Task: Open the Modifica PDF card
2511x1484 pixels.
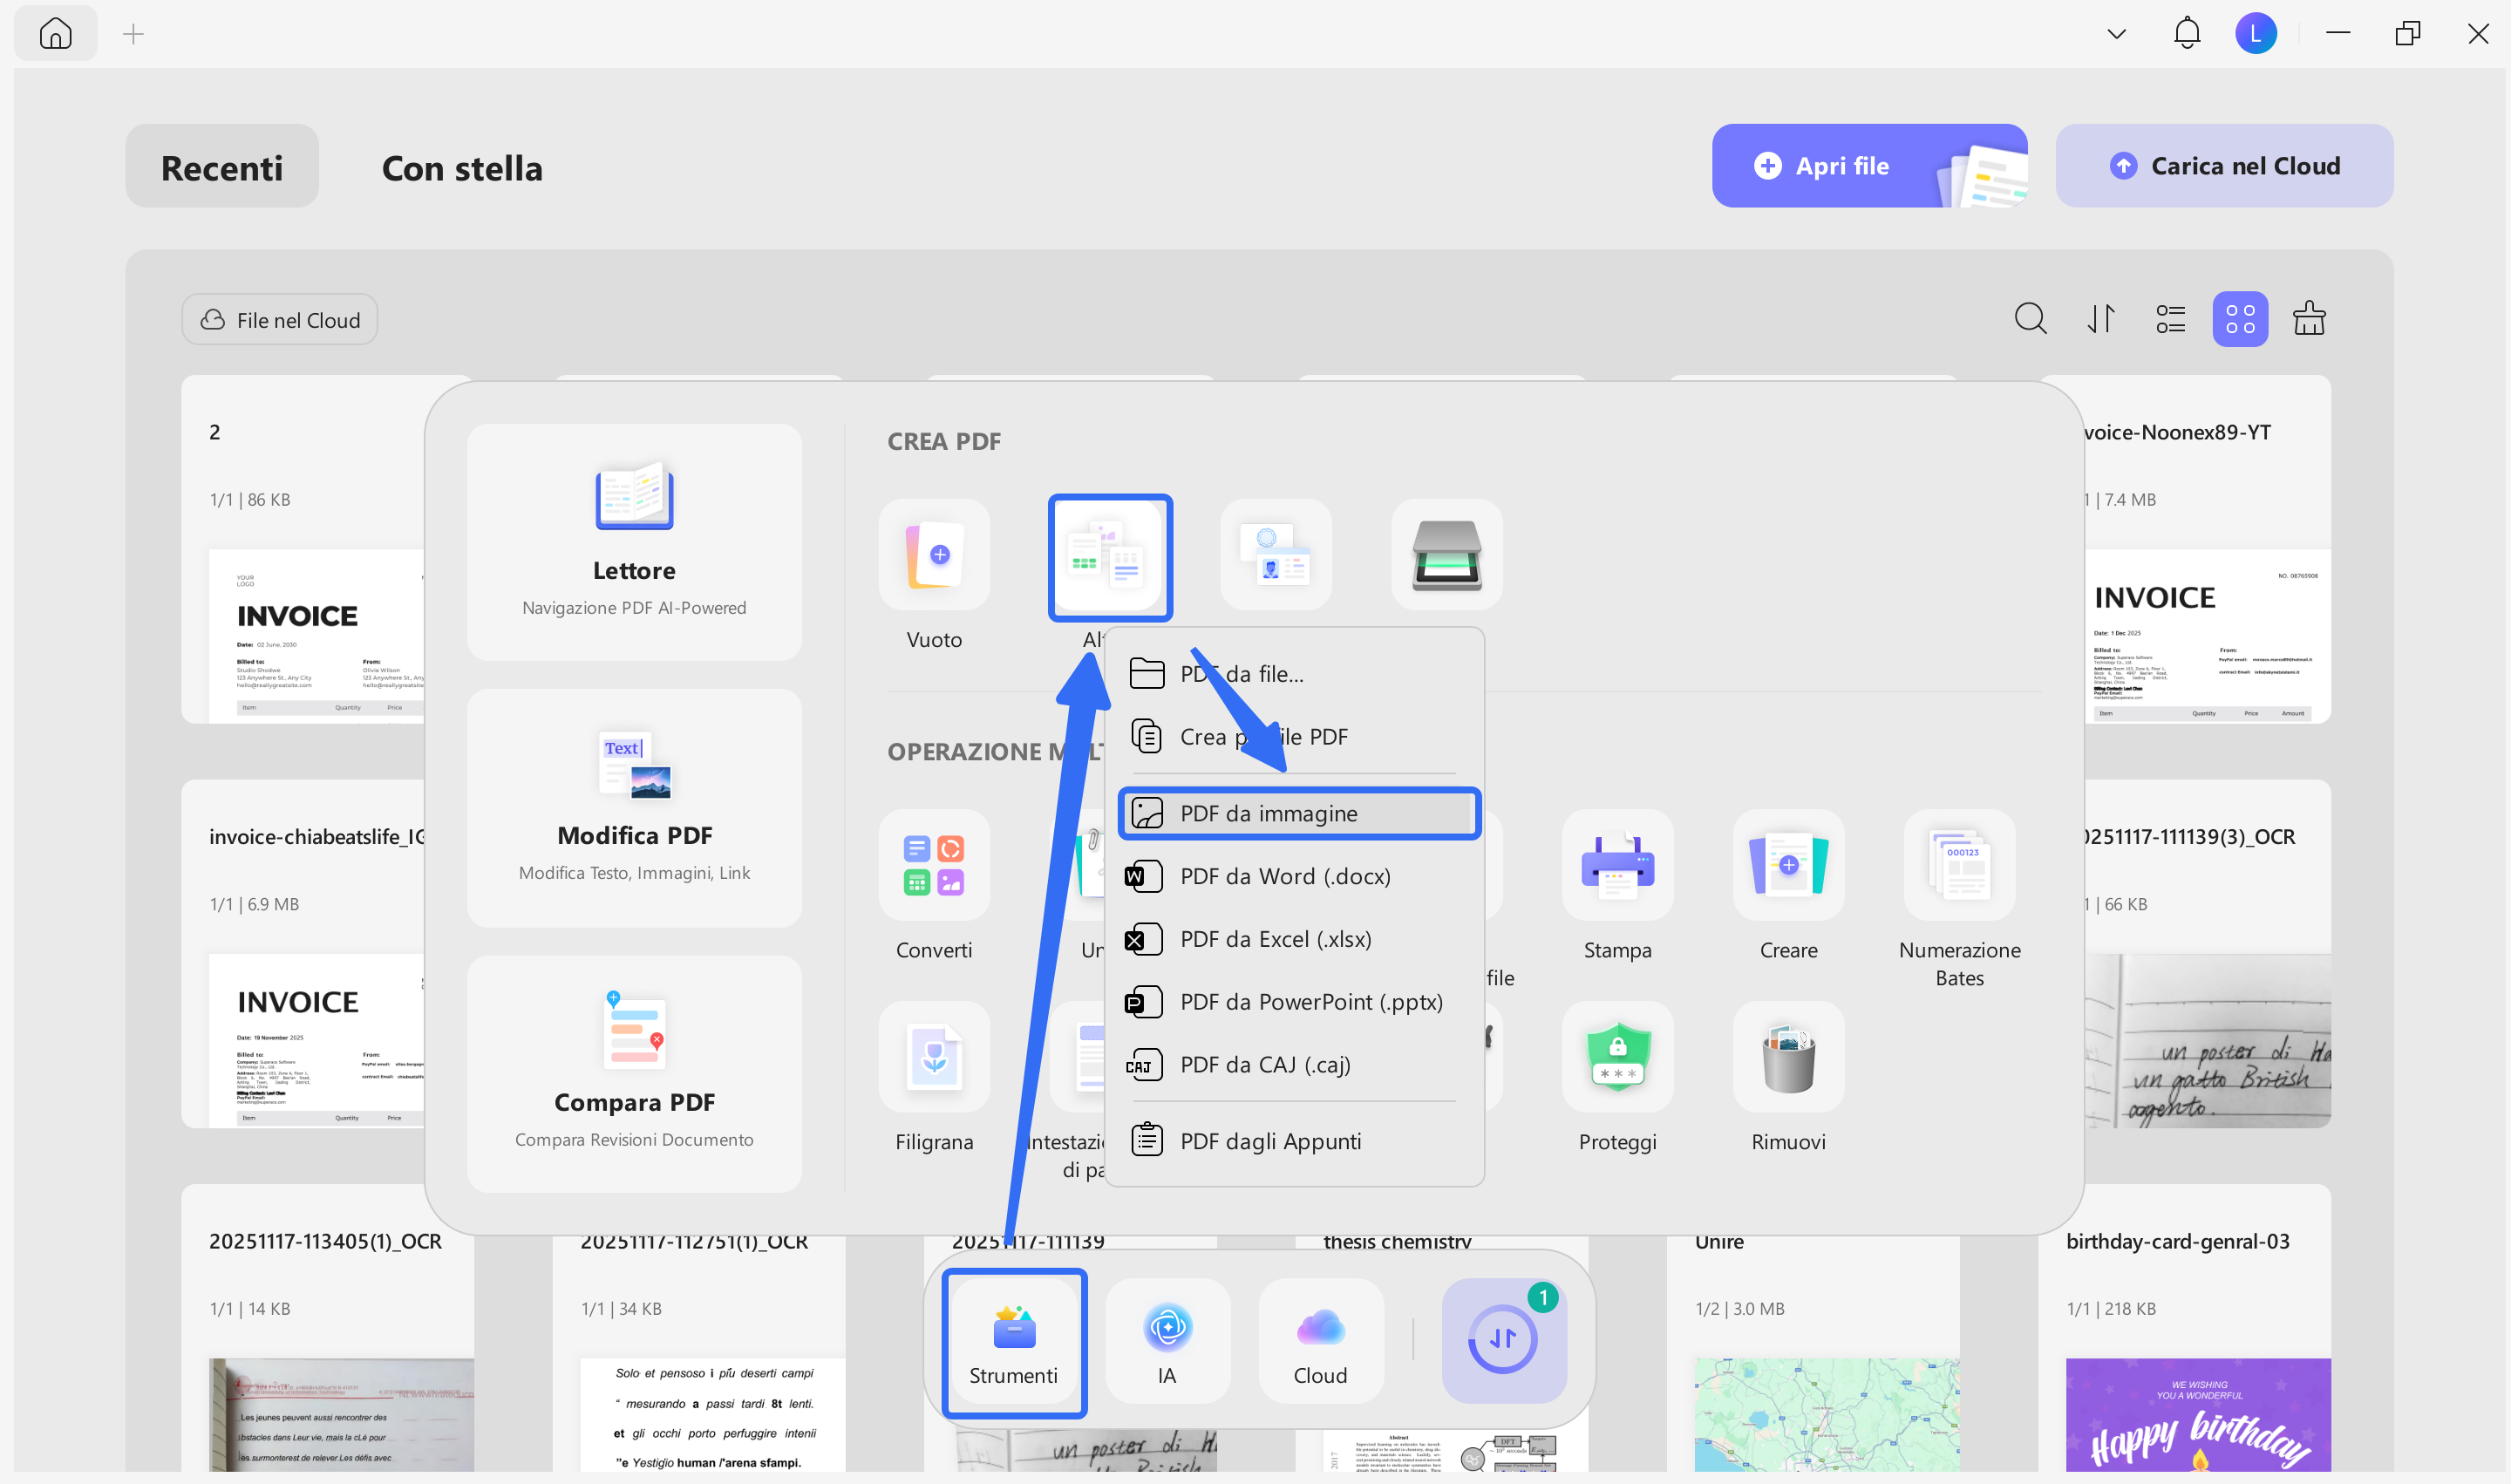Action: pos(634,808)
